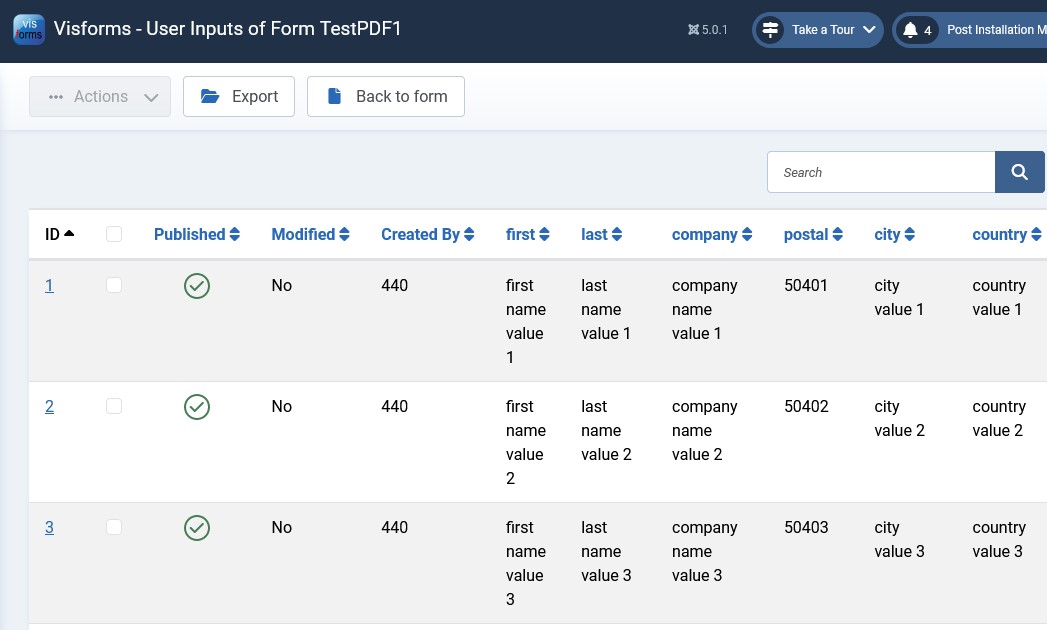Check the checkbox for record 2
Image resolution: width=1047 pixels, height=630 pixels.
tap(114, 406)
